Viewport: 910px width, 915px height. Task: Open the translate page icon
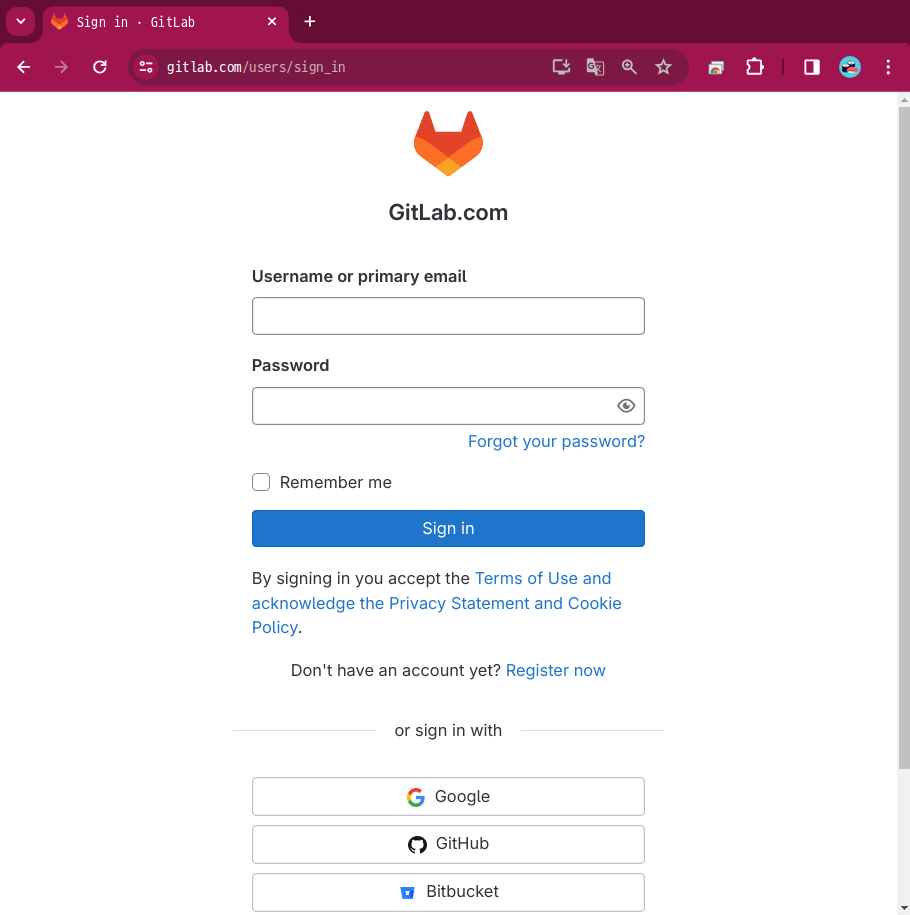pyautogui.click(x=595, y=67)
